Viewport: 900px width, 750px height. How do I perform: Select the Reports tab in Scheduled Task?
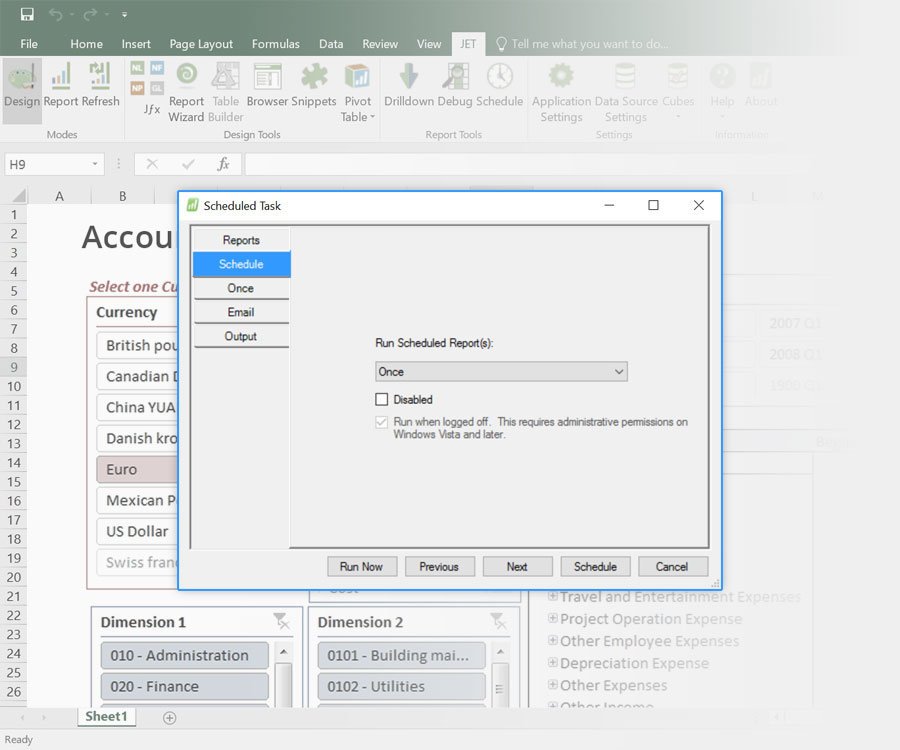pyautogui.click(x=241, y=240)
